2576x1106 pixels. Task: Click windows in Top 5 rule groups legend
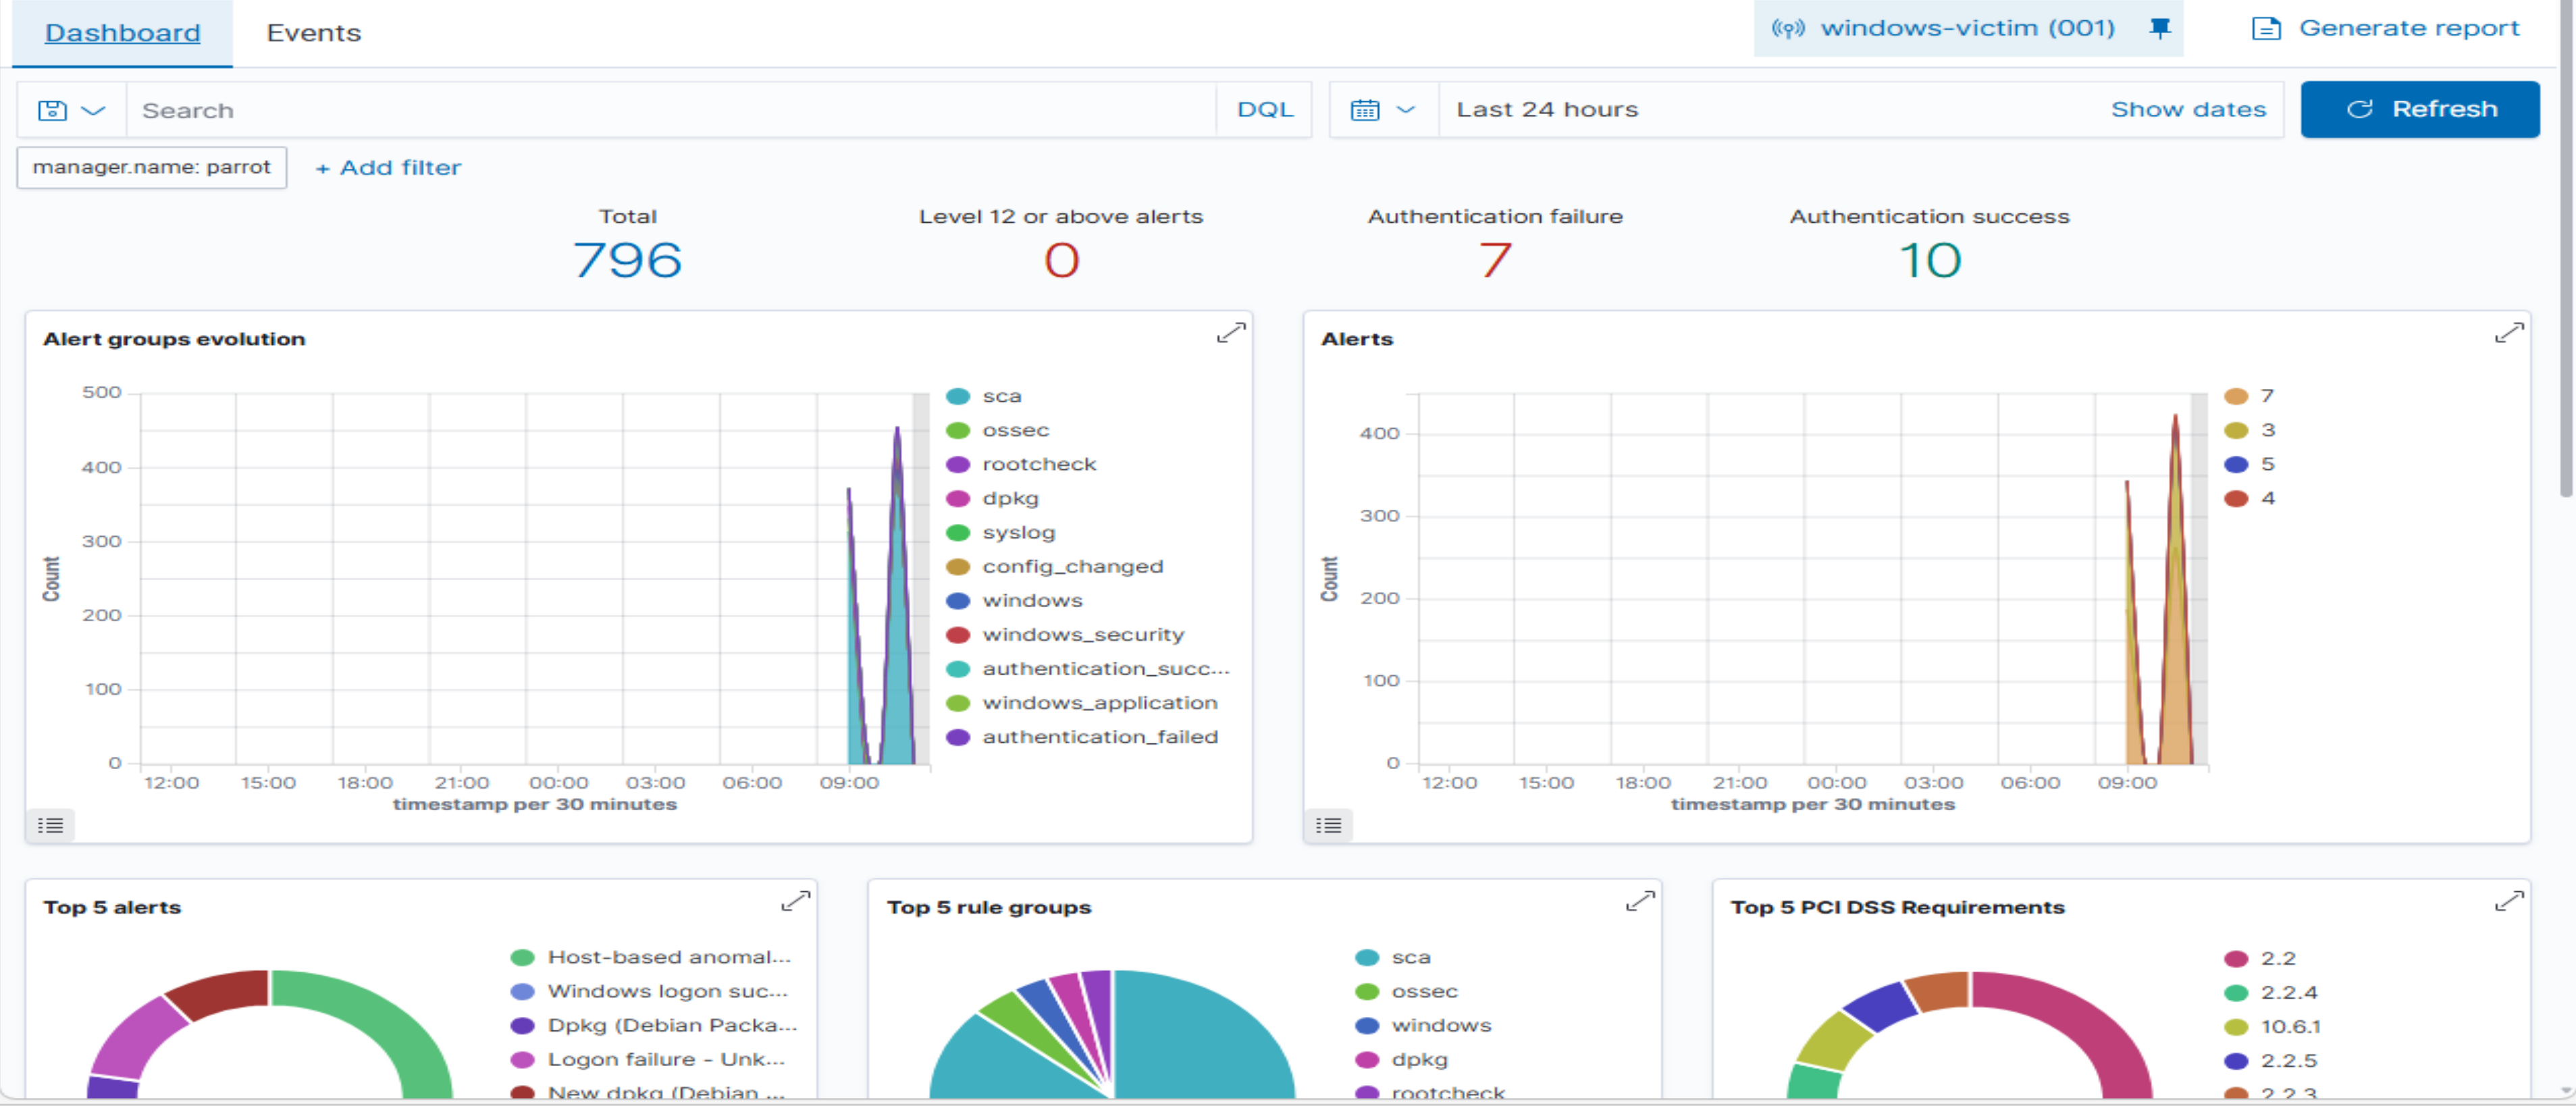click(x=1440, y=1025)
